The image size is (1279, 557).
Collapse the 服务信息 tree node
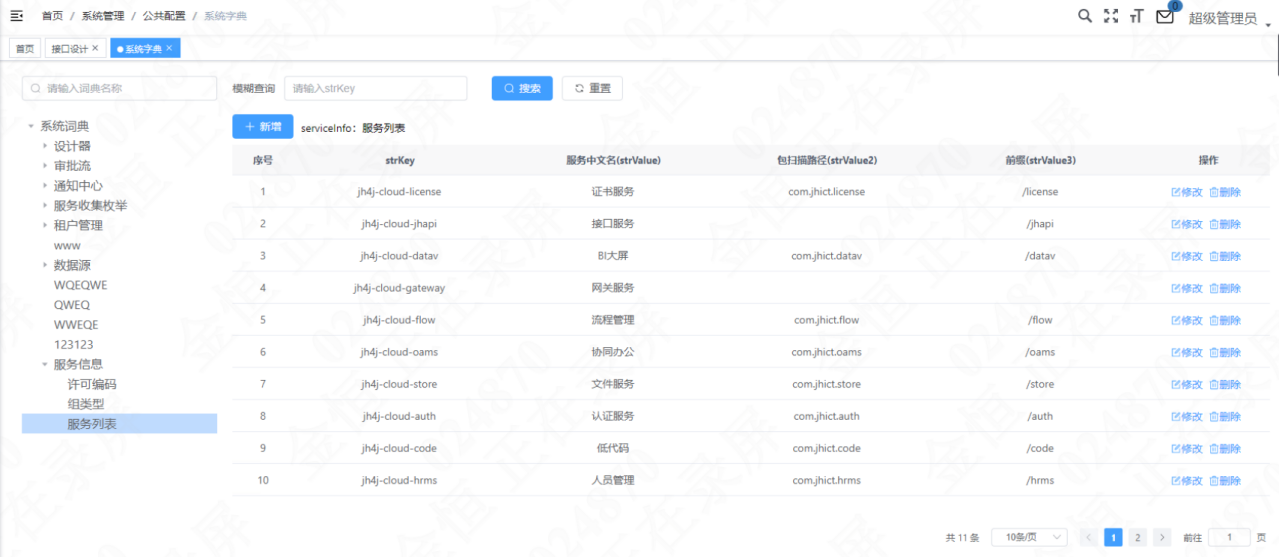(45, 365)
